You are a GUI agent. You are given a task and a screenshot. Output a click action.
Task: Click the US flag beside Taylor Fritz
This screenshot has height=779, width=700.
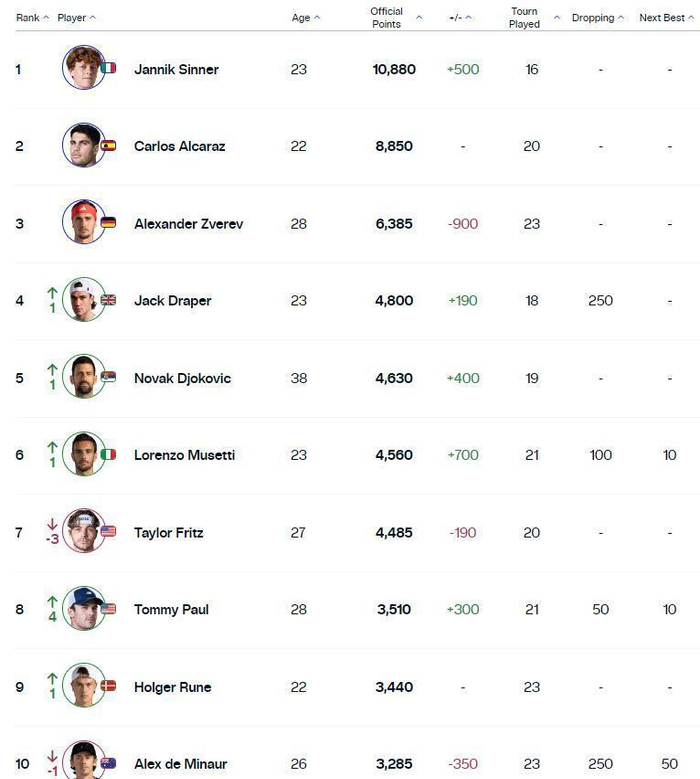click(x=108, y=532)
